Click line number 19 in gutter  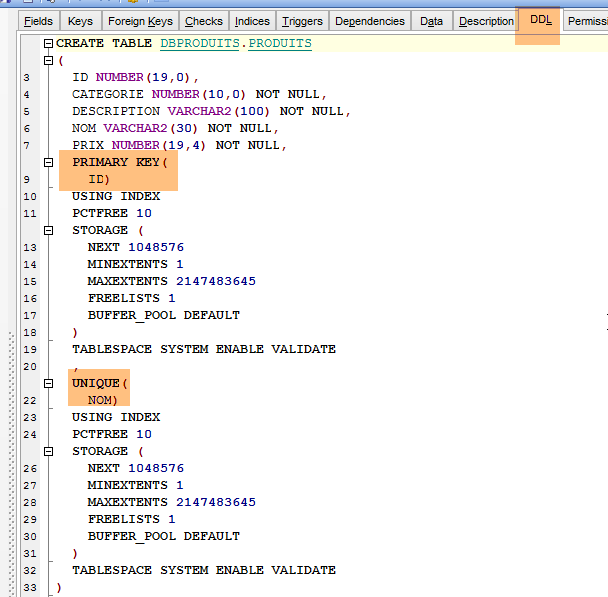pyautogui.click(x=29, y=349)
